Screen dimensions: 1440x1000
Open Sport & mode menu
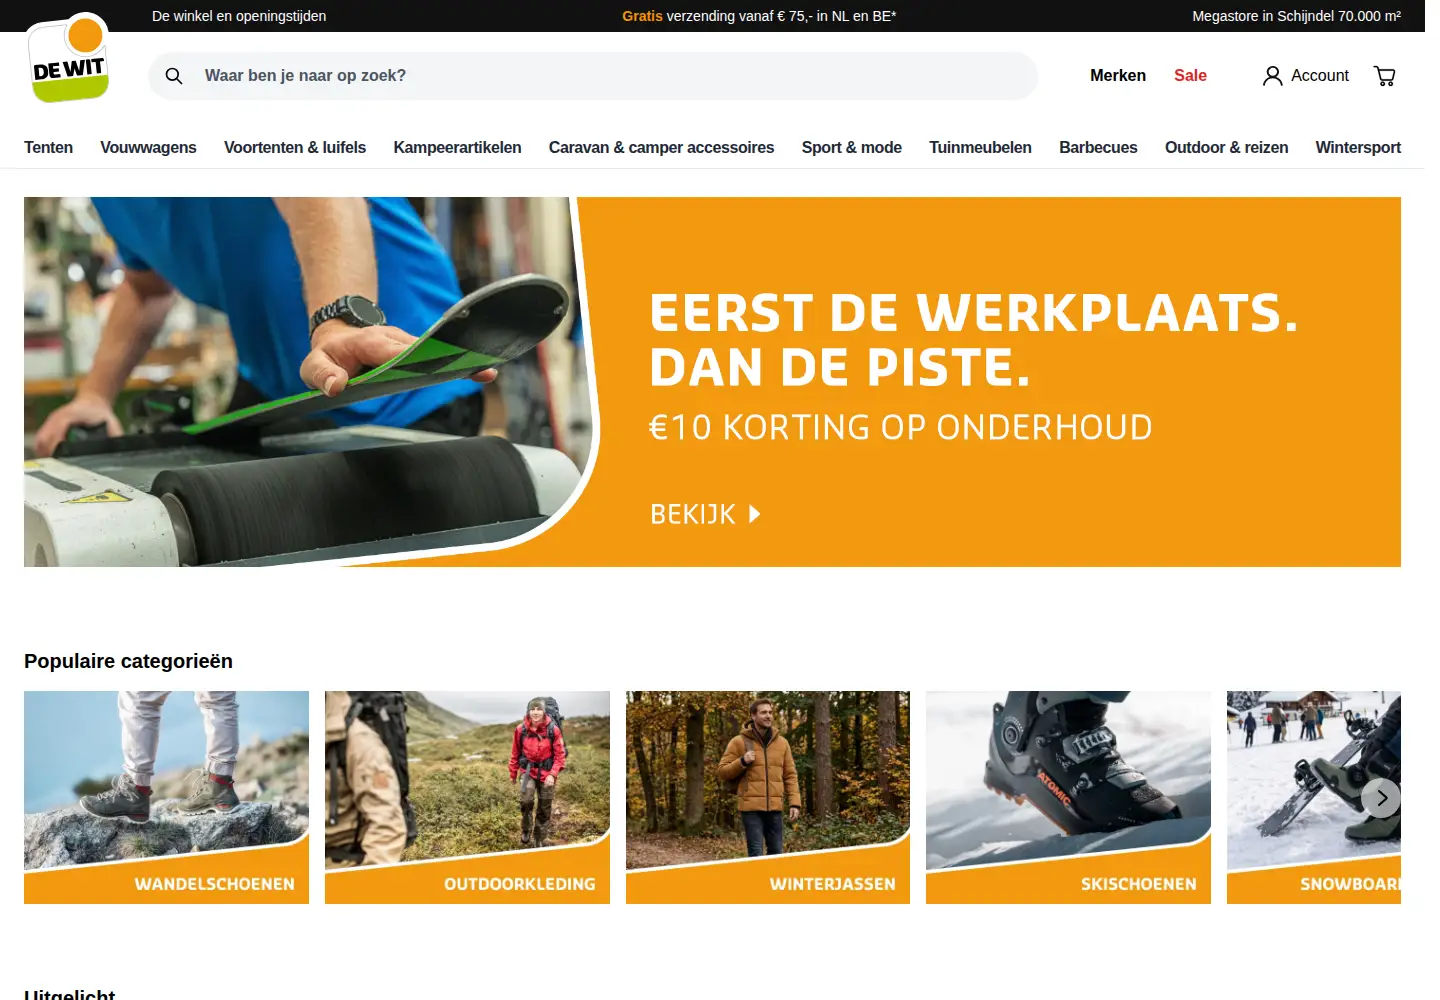tap(851, 147)
